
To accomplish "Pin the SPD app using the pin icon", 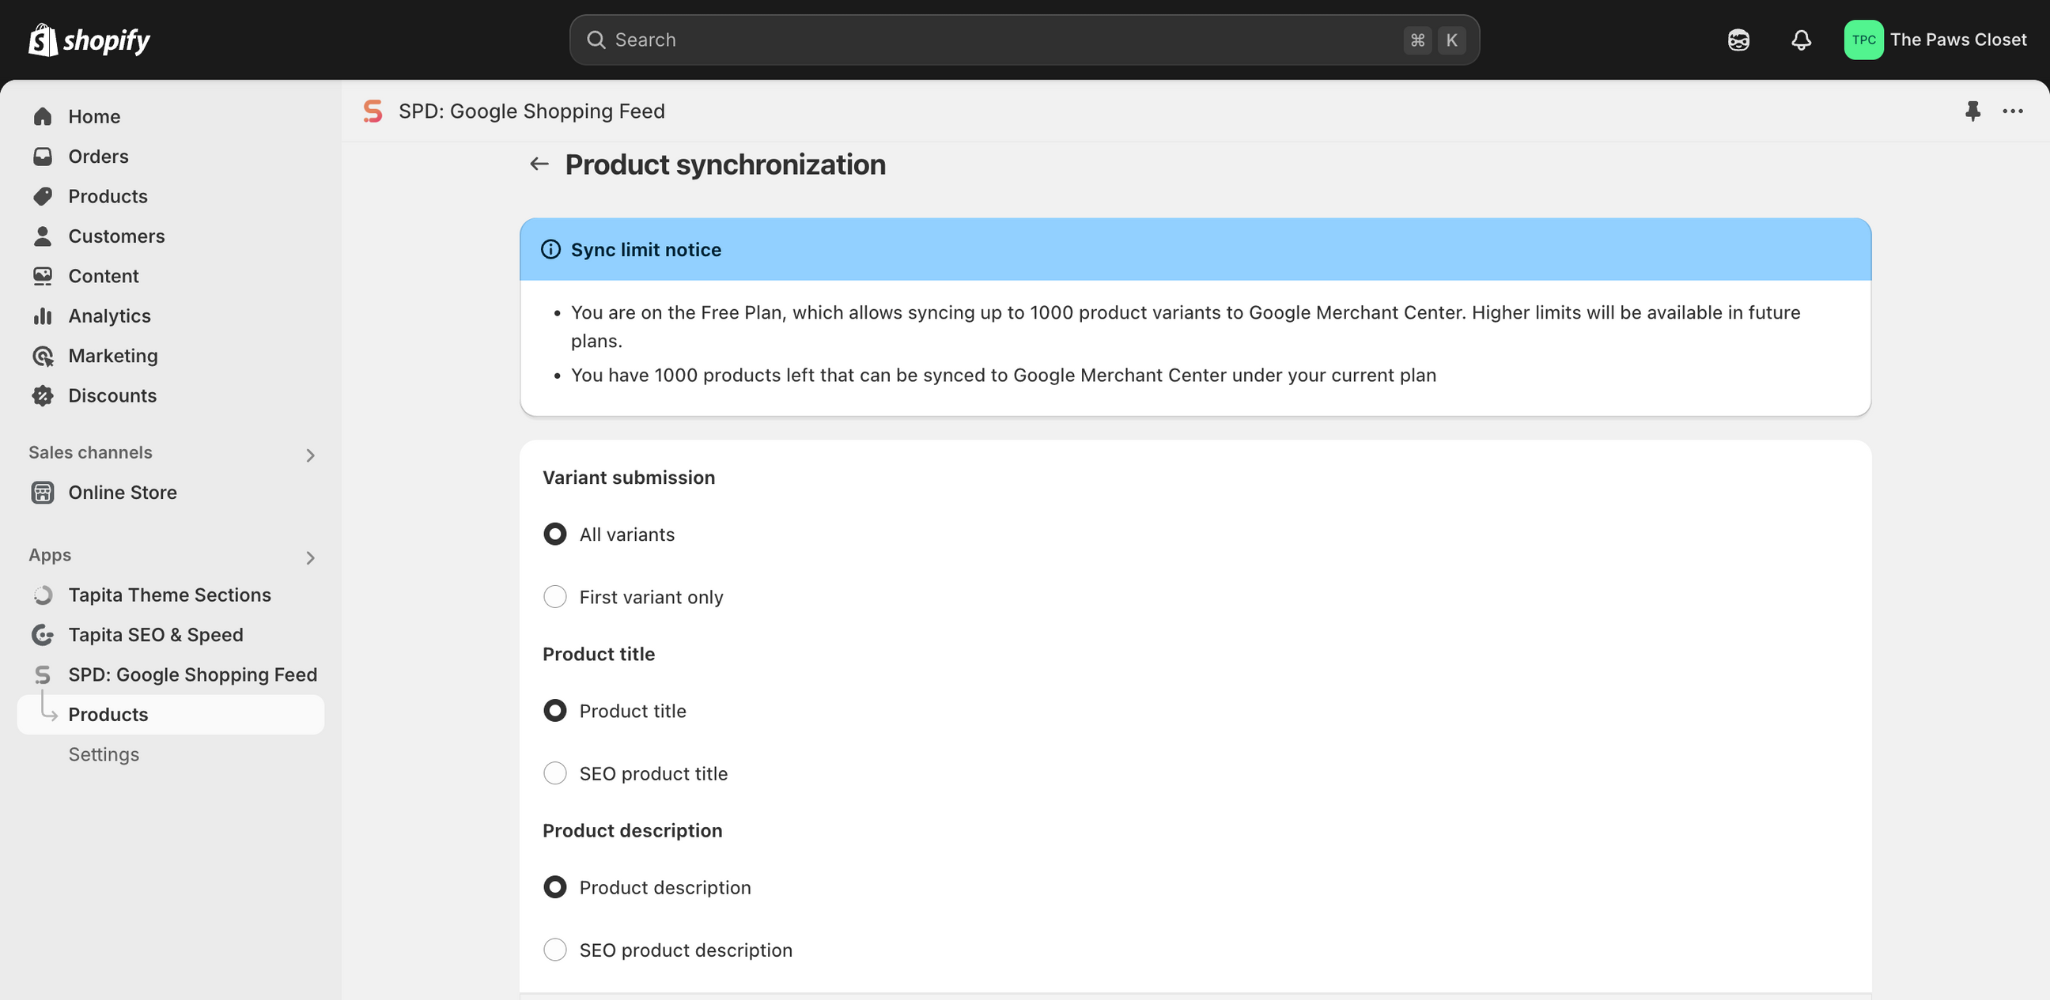I will pyautogui.click(x=1972, y=111).
